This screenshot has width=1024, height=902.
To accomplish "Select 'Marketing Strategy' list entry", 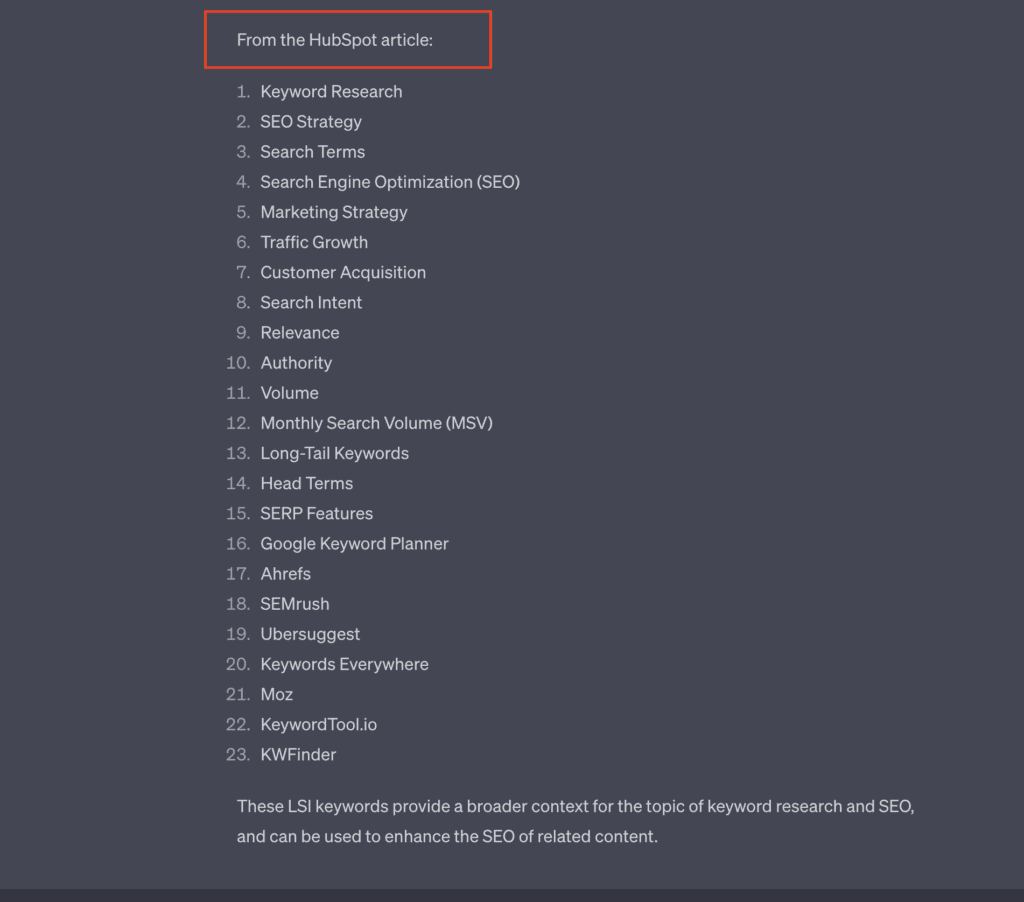I will pos(334,212).
